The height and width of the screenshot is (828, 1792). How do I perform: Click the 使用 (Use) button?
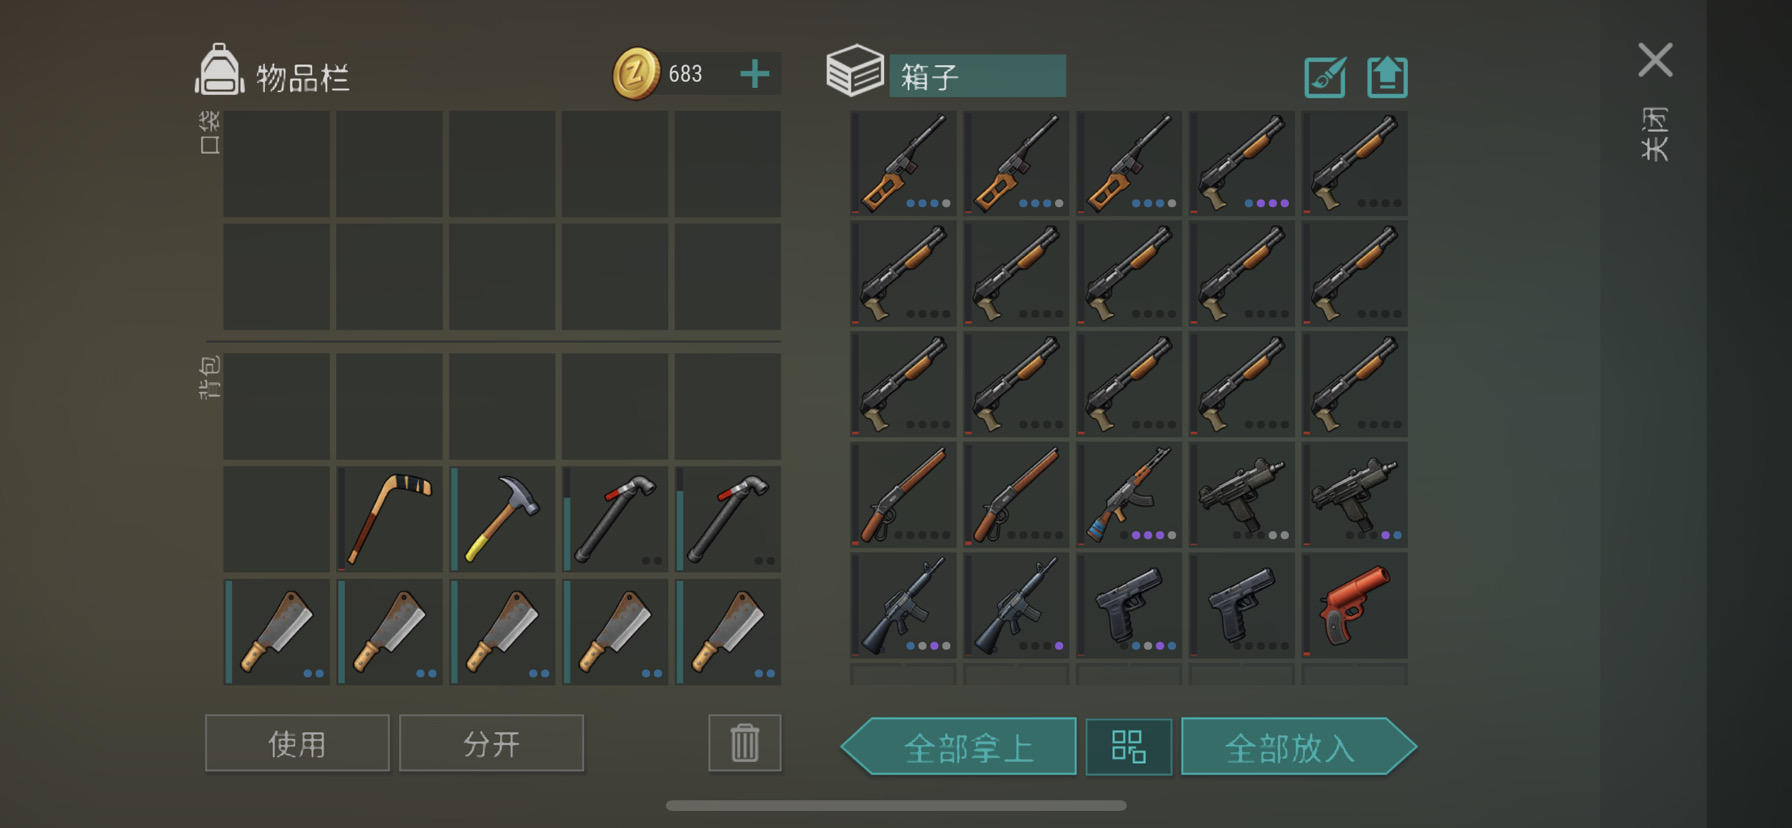pyautogui.click(x=297, y=743)
